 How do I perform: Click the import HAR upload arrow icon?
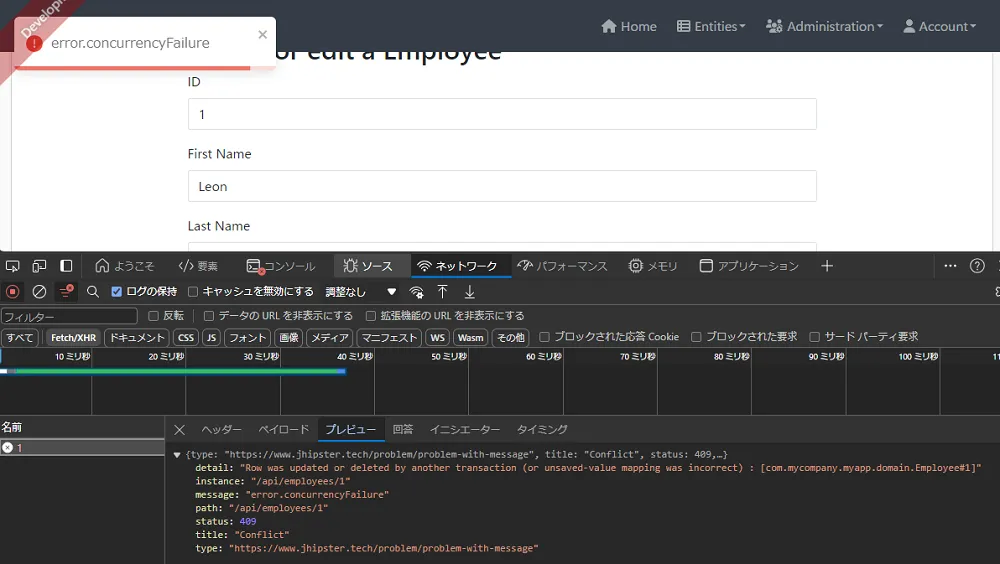pos(442,292)
